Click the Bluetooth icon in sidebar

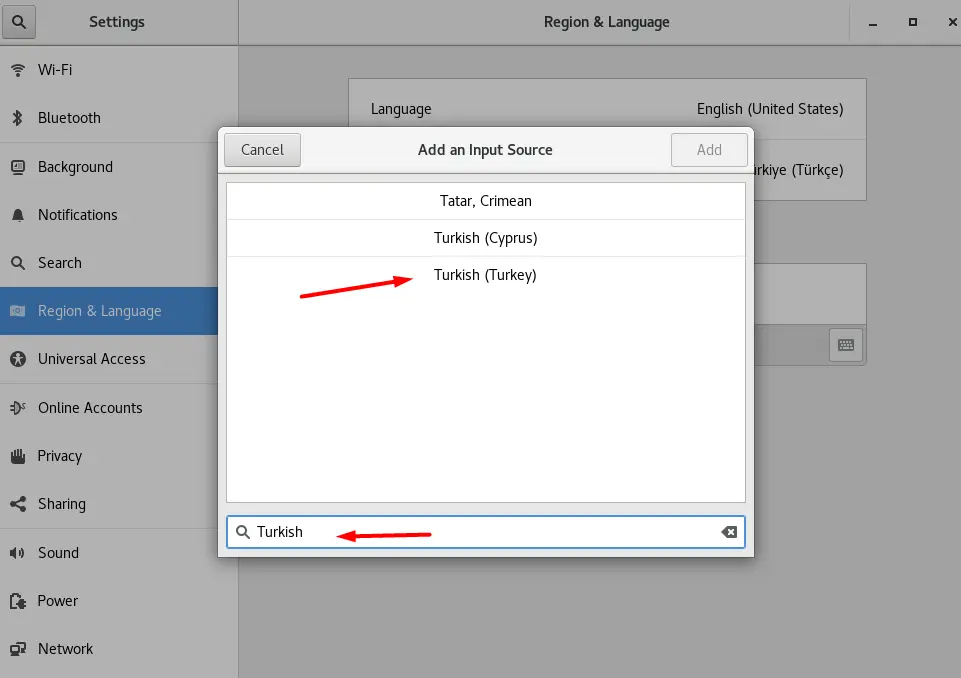17,118
